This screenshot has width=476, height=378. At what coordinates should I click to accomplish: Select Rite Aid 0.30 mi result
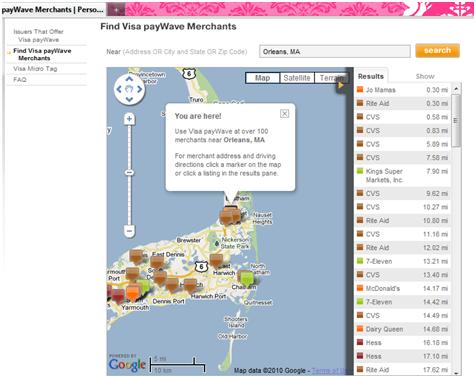pyautogui.click(x=403, y=103)
